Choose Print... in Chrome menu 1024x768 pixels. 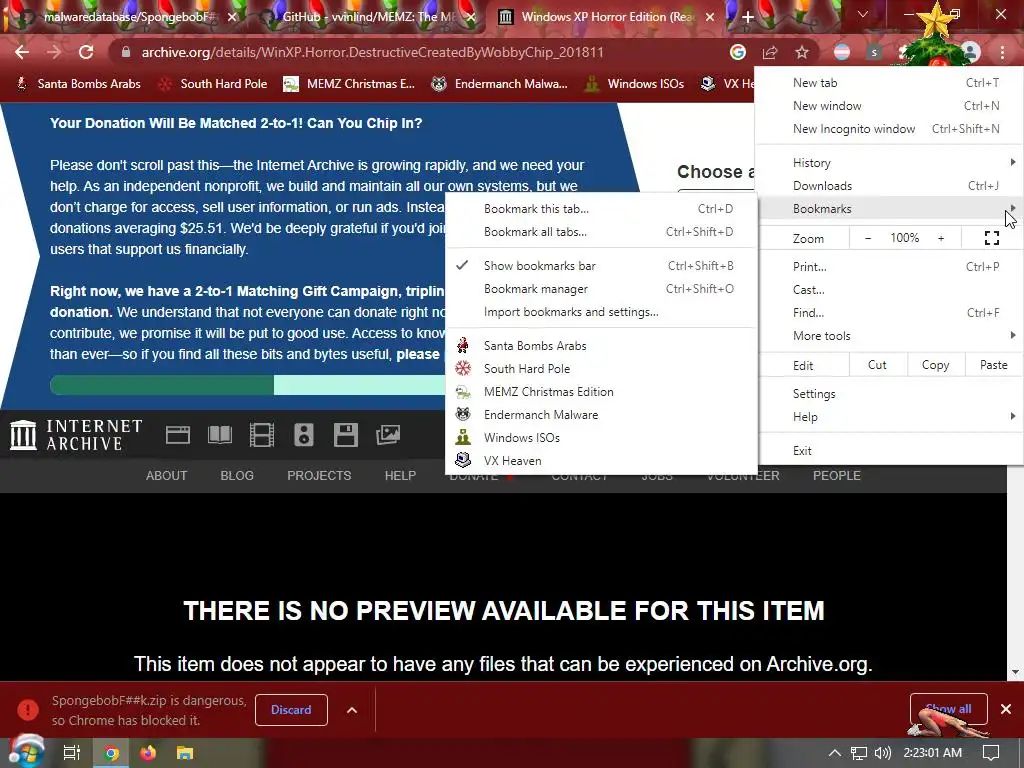(x=889, y=266)
